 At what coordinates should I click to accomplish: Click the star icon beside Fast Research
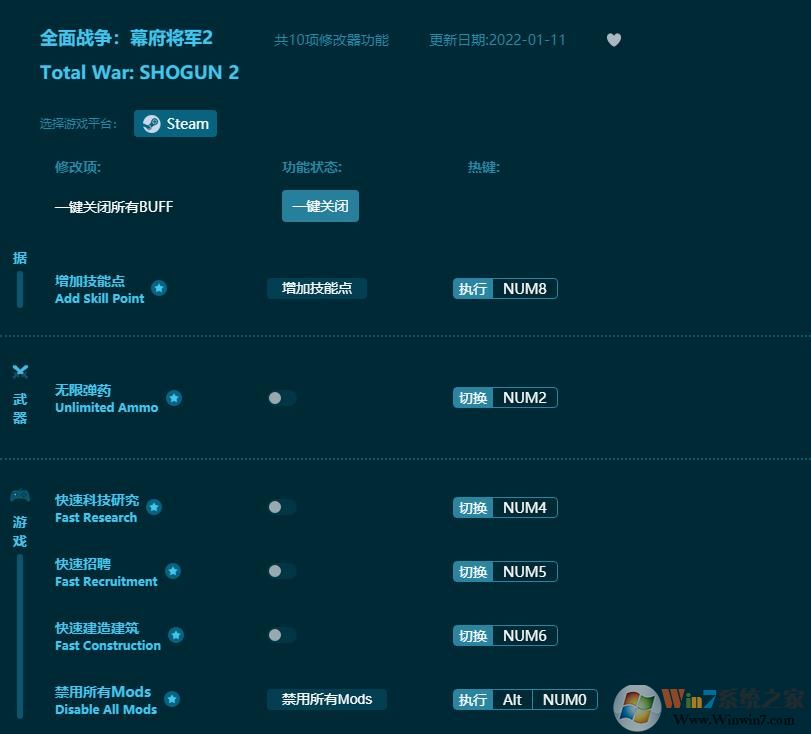click(x=155, y=508)
